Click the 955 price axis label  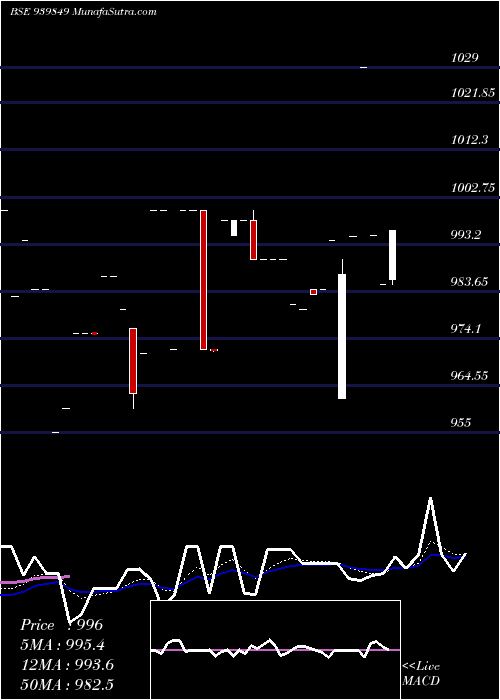(461, 422)
